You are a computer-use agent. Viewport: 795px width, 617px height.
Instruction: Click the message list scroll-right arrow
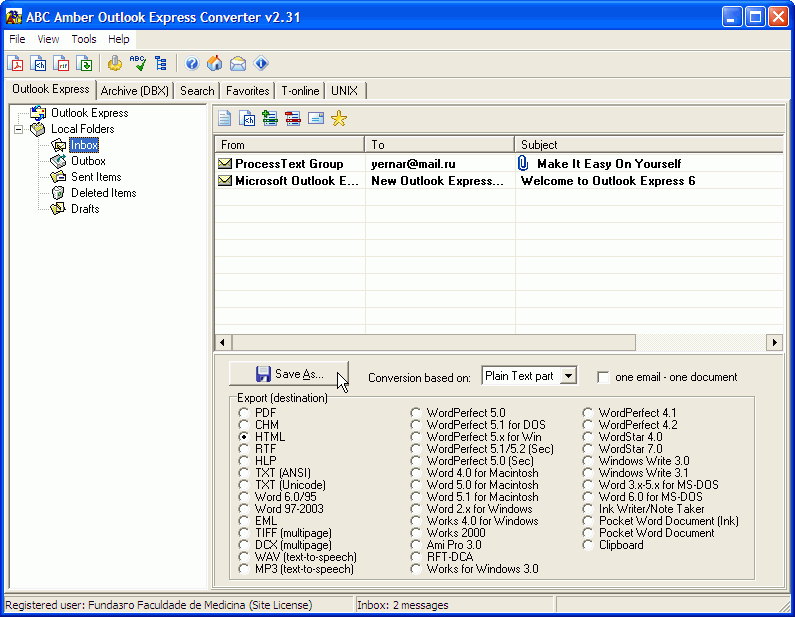[x=774, y=342]
